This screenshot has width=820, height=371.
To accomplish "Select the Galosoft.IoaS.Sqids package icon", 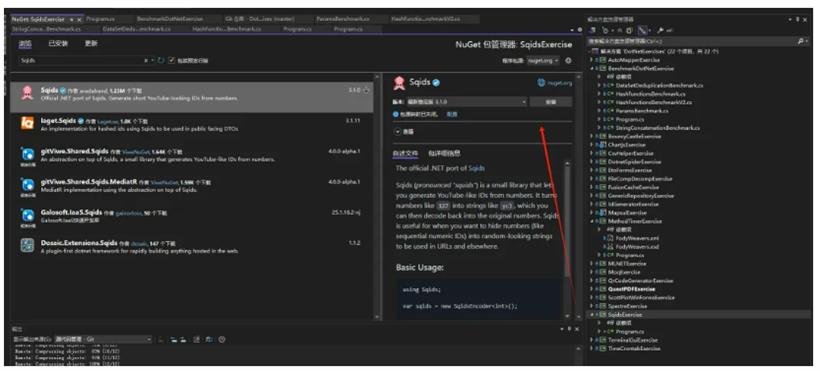I will pos(27,216).
